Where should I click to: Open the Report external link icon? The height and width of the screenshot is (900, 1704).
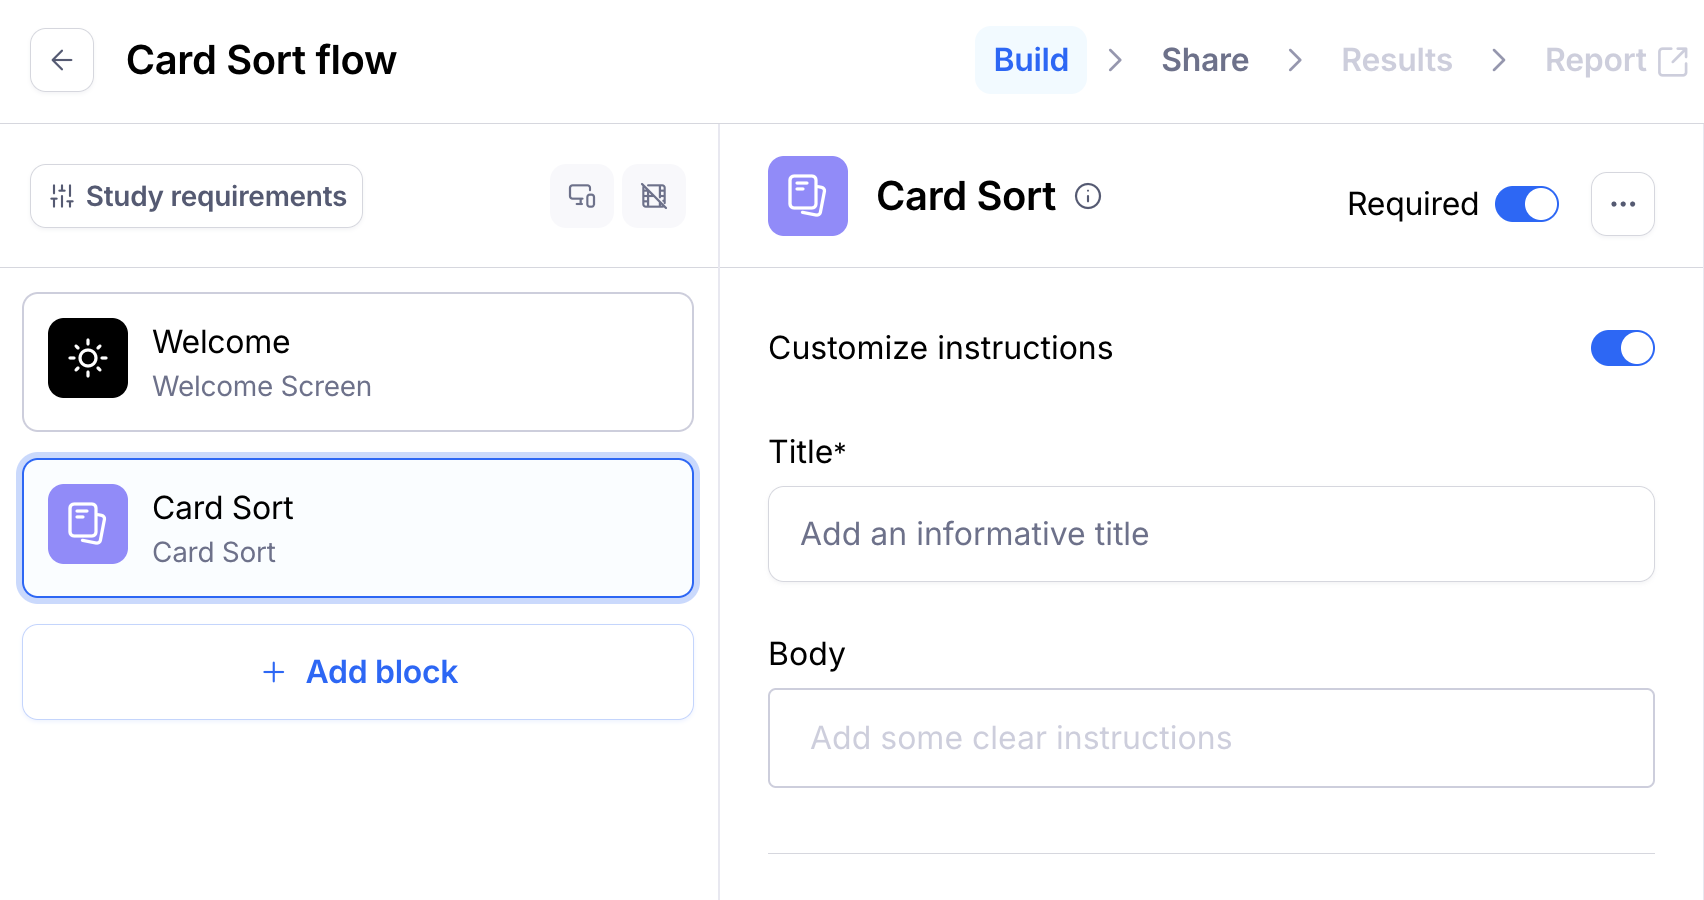pyautogui.click(x=1672, y=61)
